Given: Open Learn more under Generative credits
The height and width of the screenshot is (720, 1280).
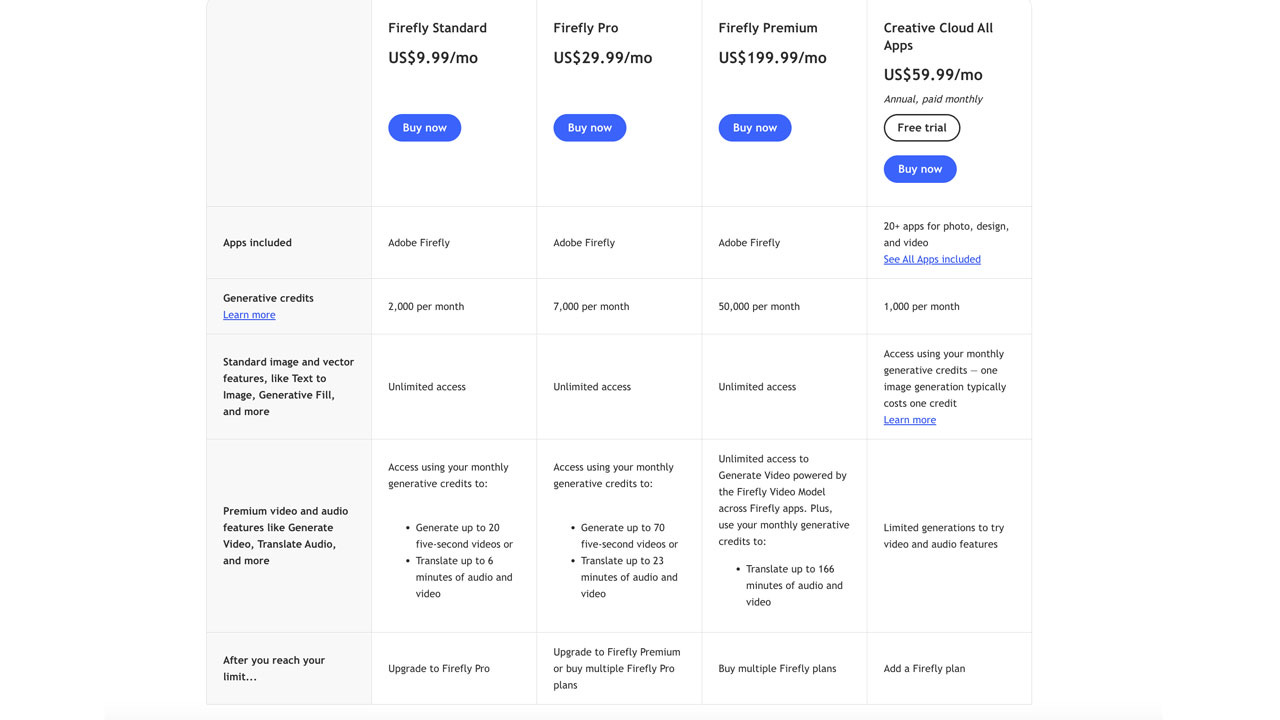Looking at the screenshot, I should click(x=249, y=315).
